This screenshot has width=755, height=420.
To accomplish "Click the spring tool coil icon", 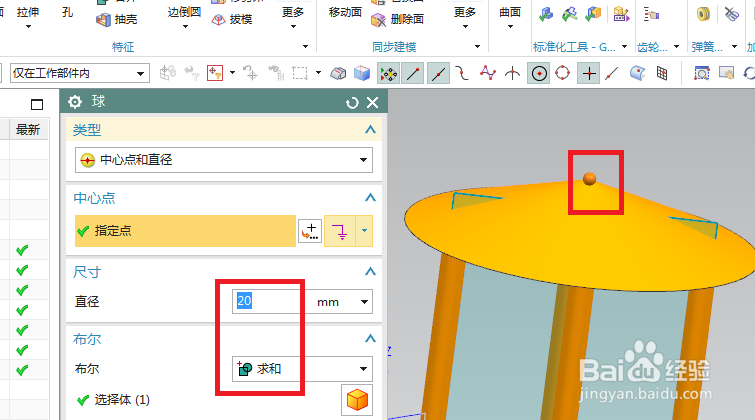I will tap(703, 14).
